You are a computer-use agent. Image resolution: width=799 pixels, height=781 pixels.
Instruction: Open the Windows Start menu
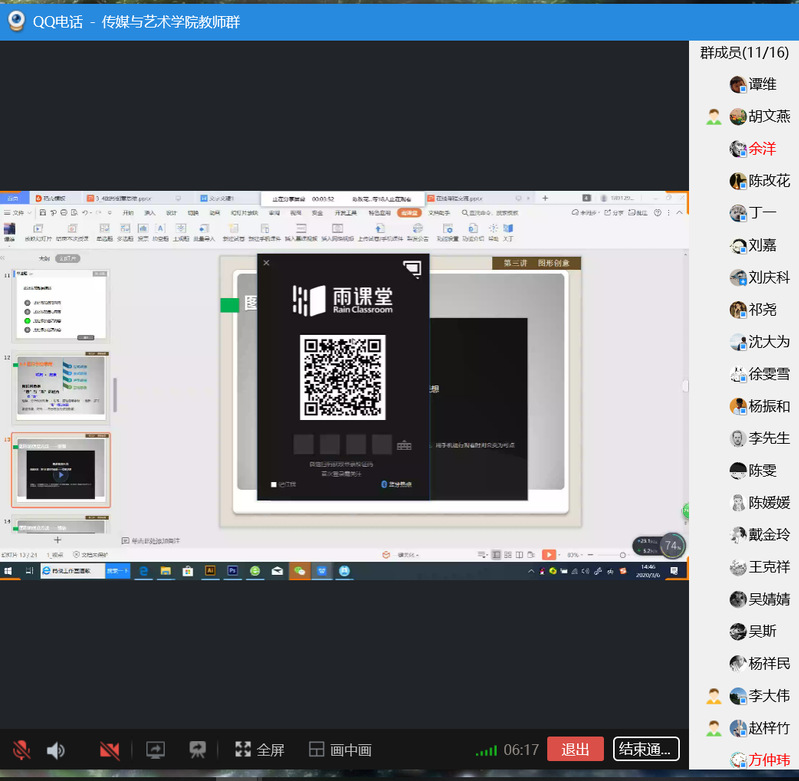click(8, 571)
